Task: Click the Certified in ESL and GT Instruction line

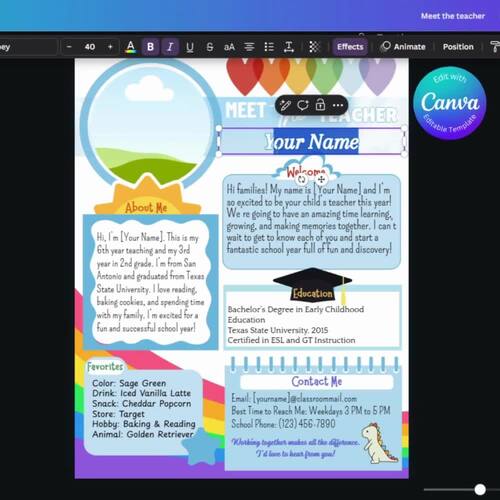Action: (291, 340)
